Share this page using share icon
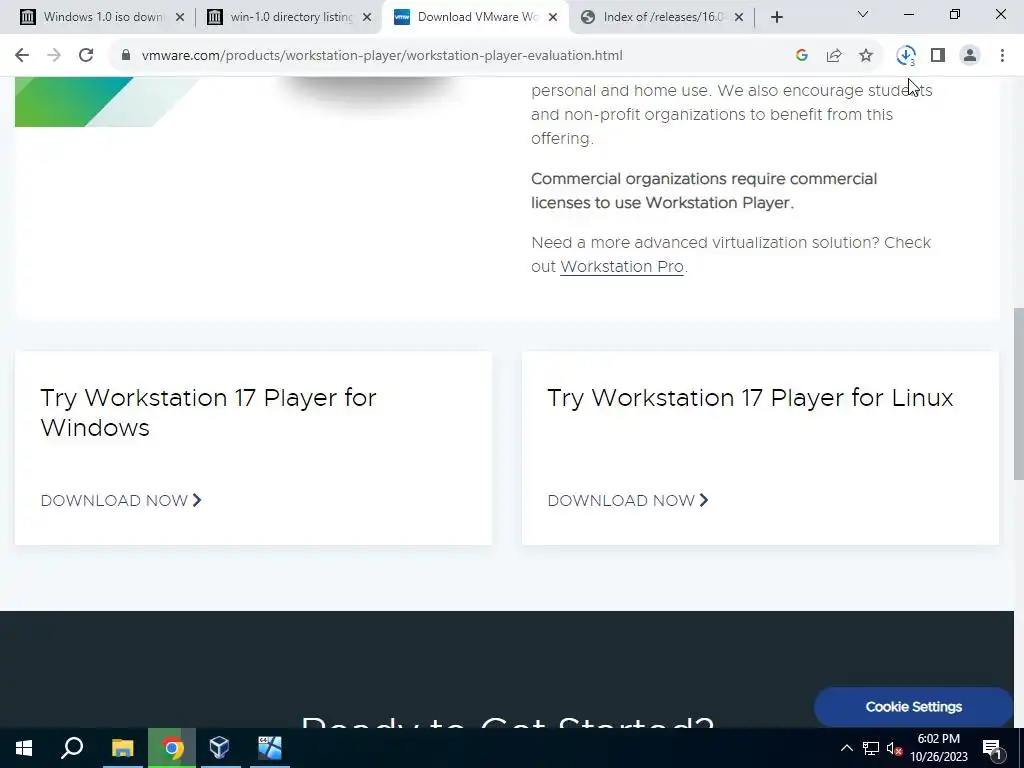The image size is (1024, 768). pyautogui.click(x=834, y=56)
